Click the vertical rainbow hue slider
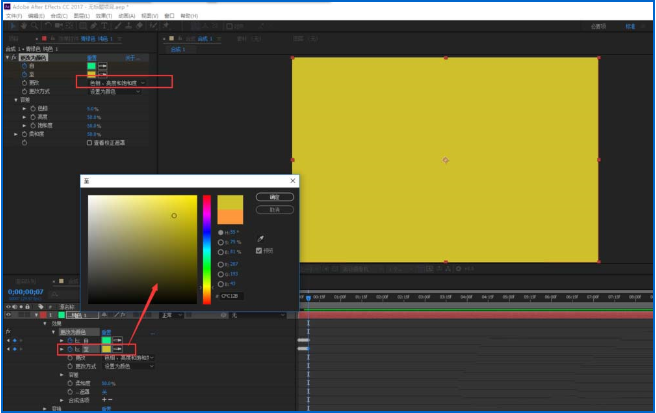 pos(207,248)
